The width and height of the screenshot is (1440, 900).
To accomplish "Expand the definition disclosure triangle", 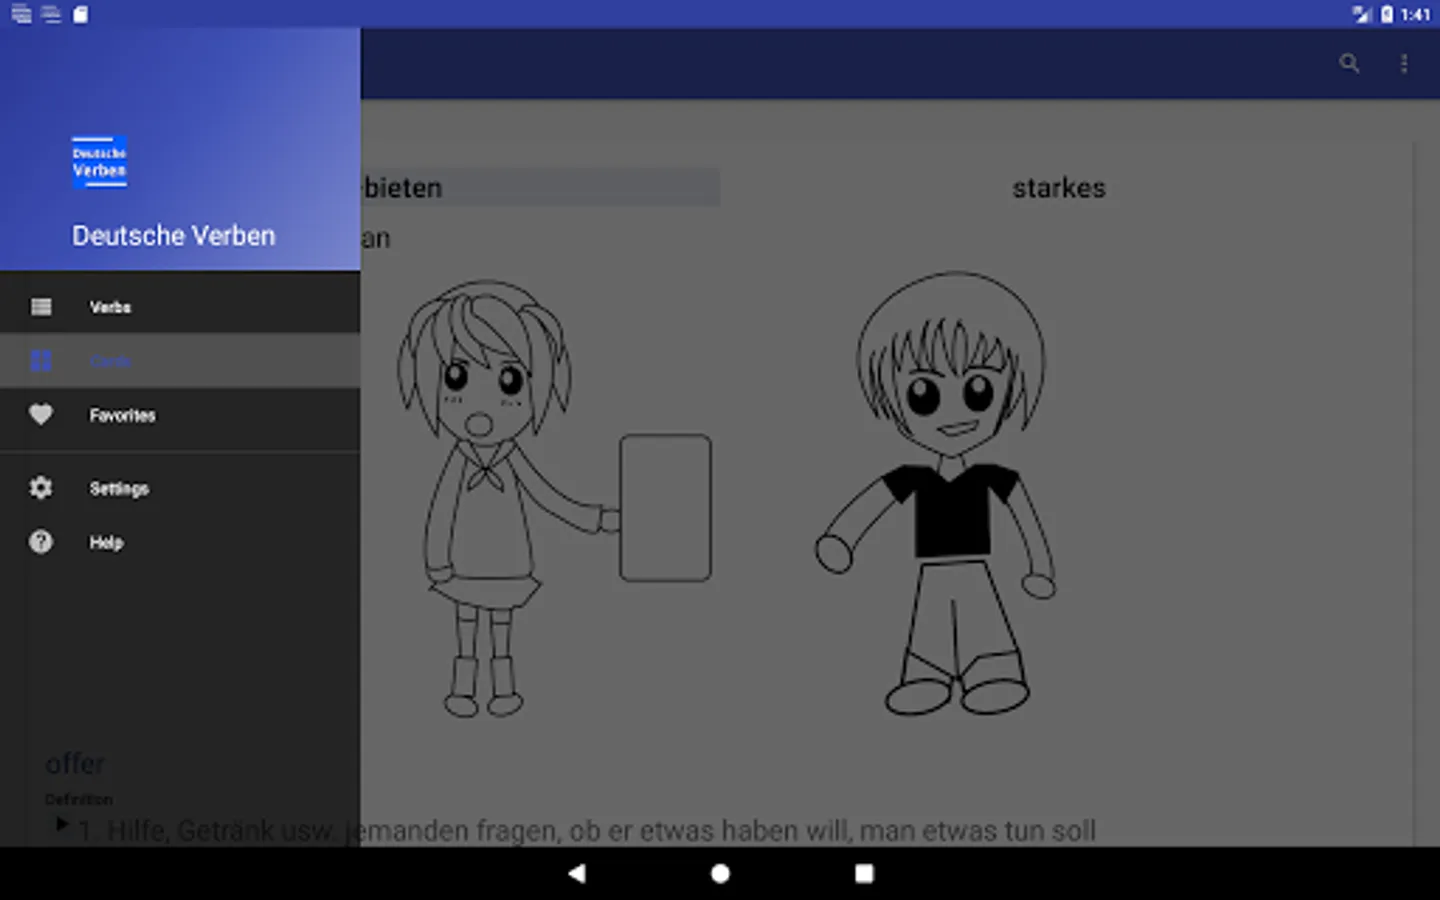I will [62, 825].
